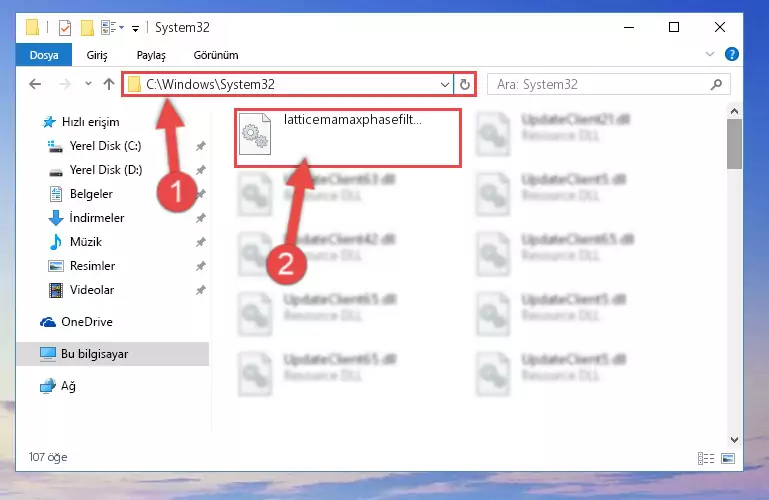
Task: Click the pin icon beside İndirmeler
Action: pos(201,218)
